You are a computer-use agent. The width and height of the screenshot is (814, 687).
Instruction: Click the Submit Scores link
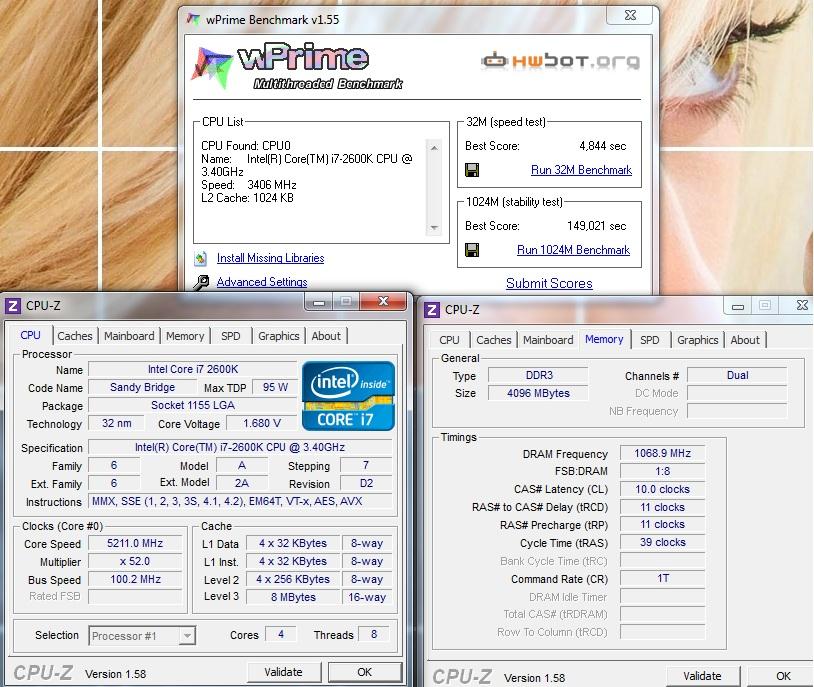coord(549,284)
